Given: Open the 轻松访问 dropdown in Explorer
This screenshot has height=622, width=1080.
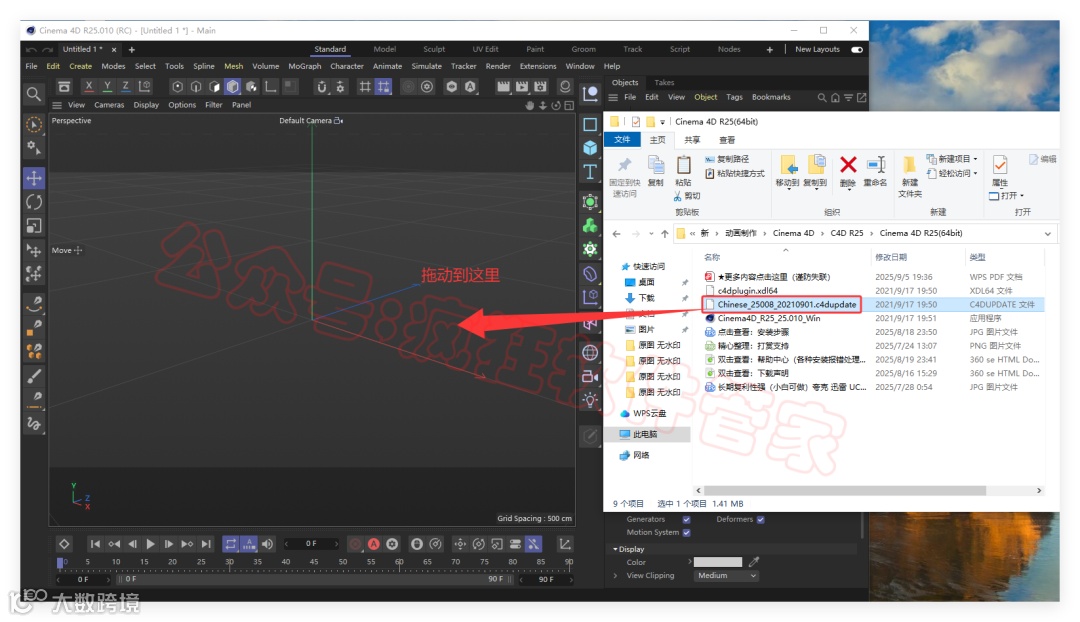Looking at the screenshot, I should click(952, 173).
